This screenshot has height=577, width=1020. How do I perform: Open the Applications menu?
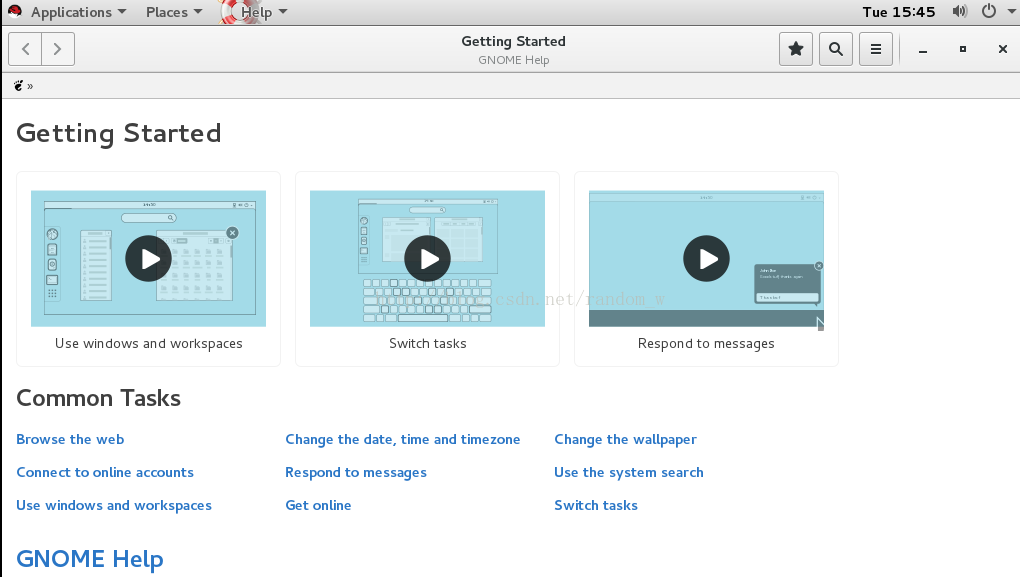78,12
